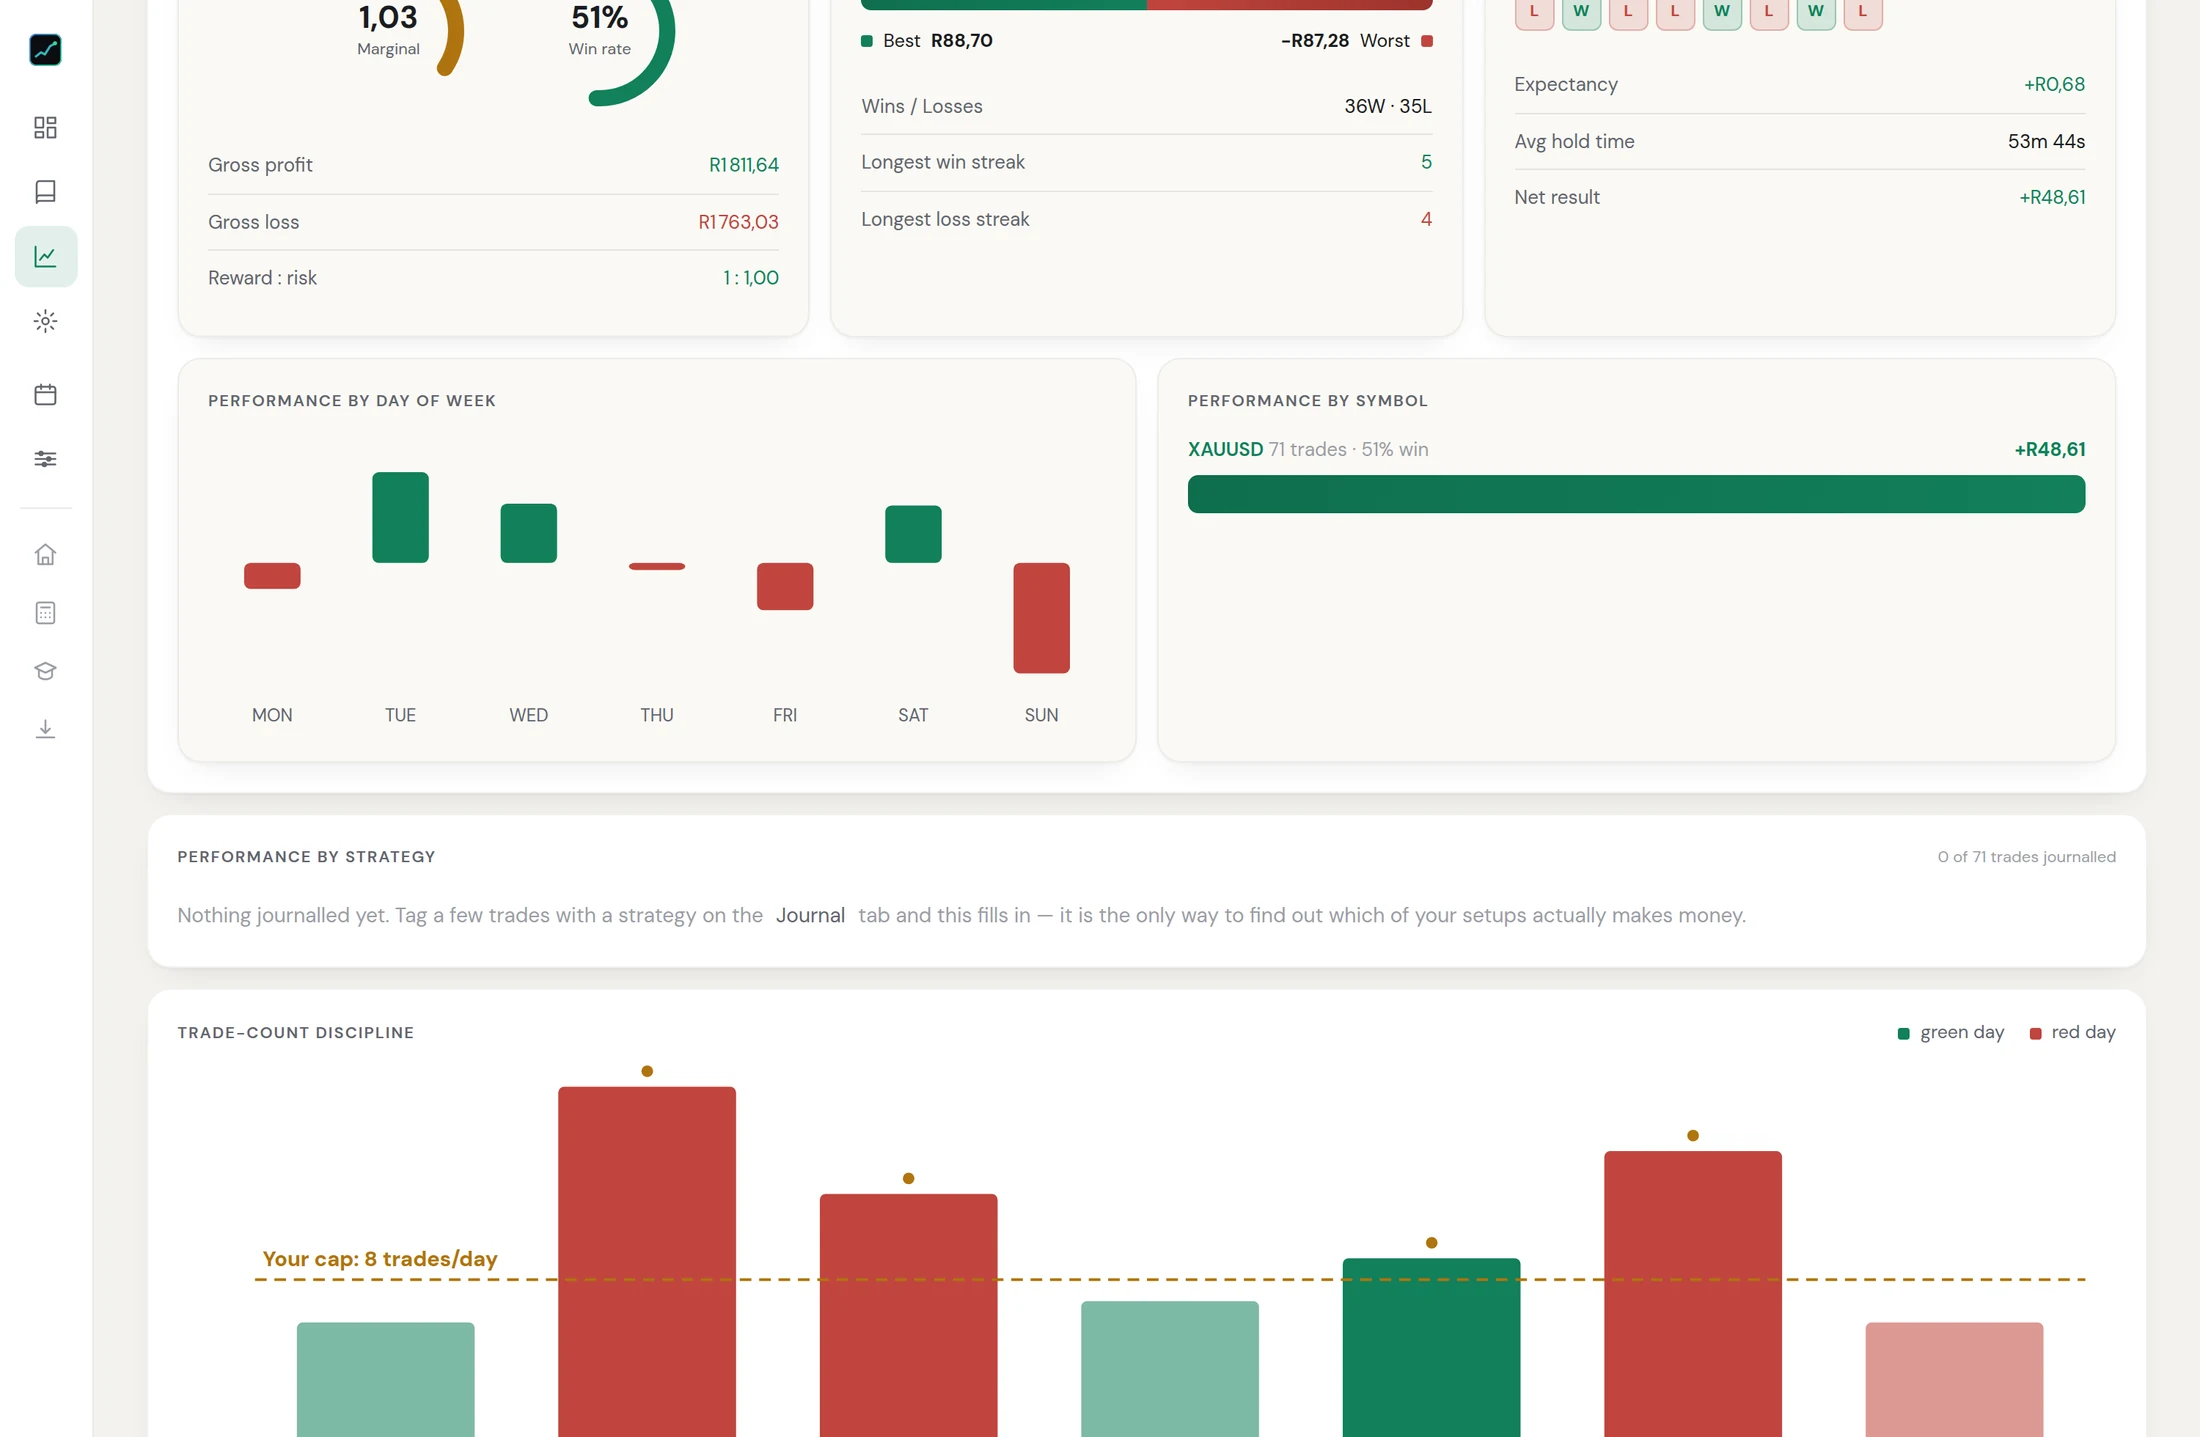The width and height of the screenshot is (2200, 1437).
Task: Click the dark green trade-count bar
Action: (x=1431, y=1347)
